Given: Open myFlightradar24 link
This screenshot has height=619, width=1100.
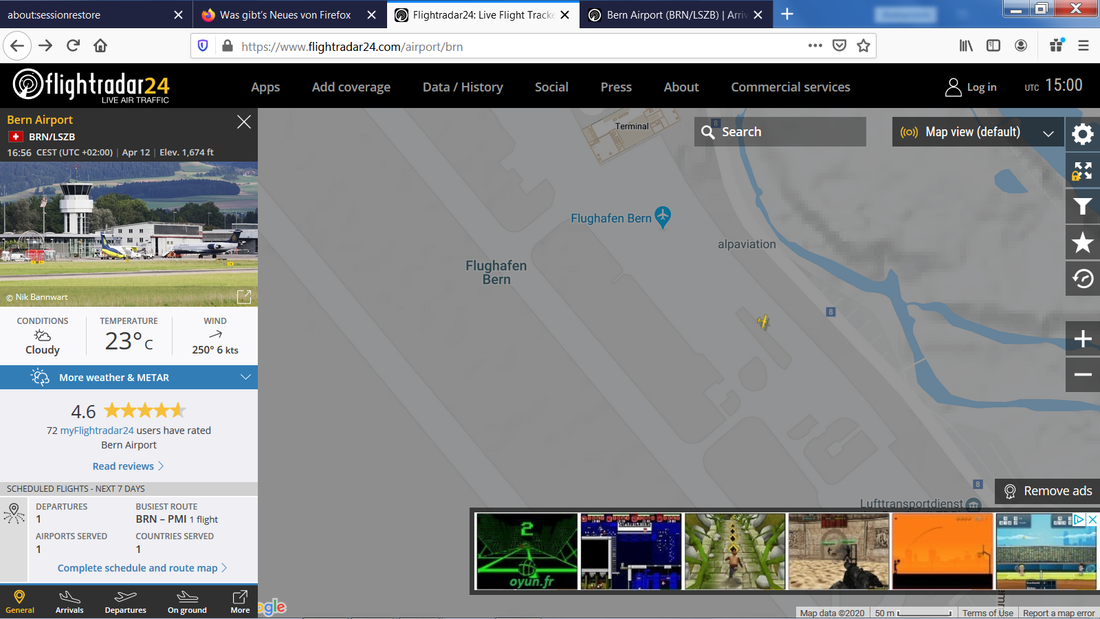Looking at the screenshot, I should coord(97,430).
